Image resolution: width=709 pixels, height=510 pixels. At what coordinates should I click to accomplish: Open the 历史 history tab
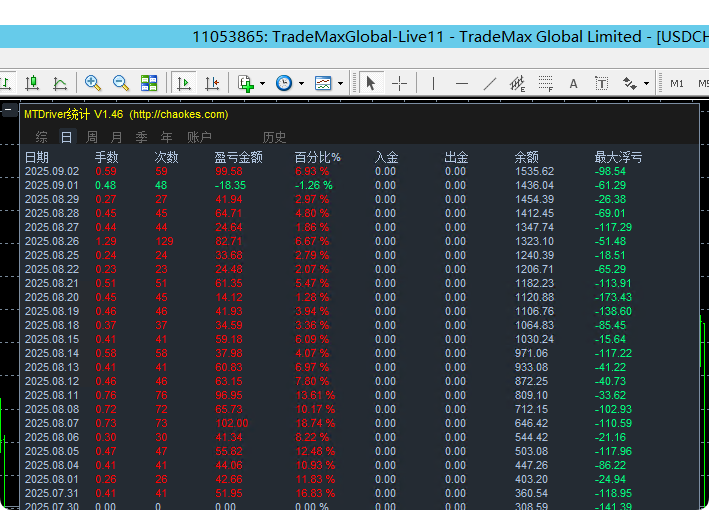pyautogui.click(x=274, y=137)
